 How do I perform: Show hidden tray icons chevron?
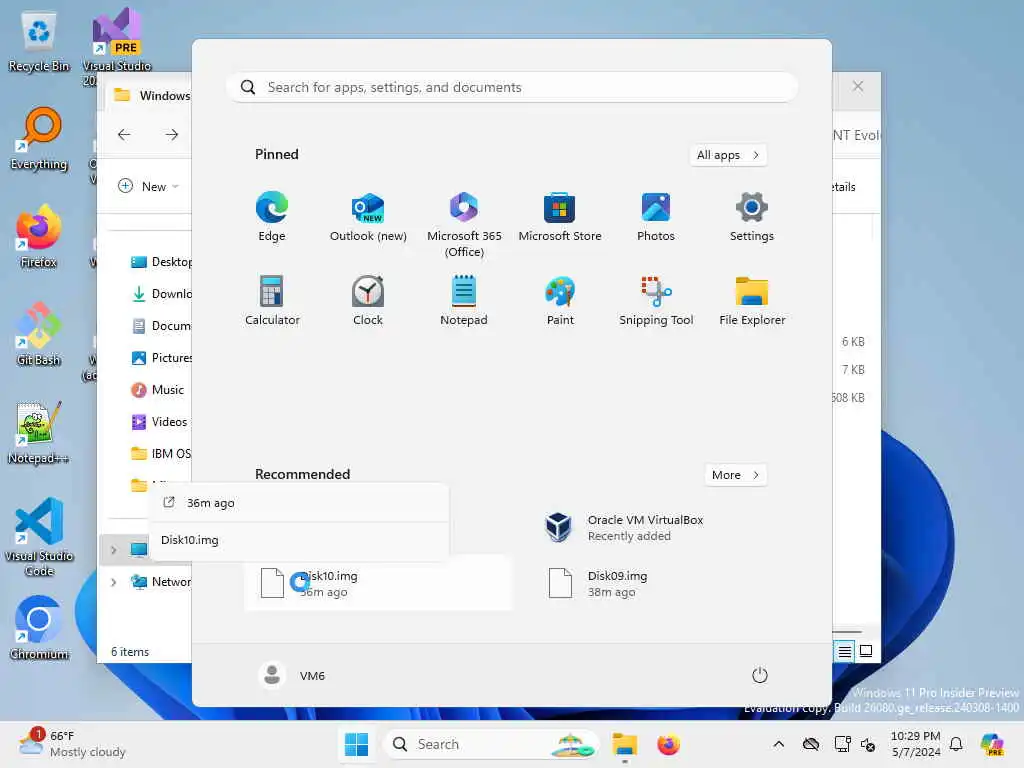tap(778, 744)
